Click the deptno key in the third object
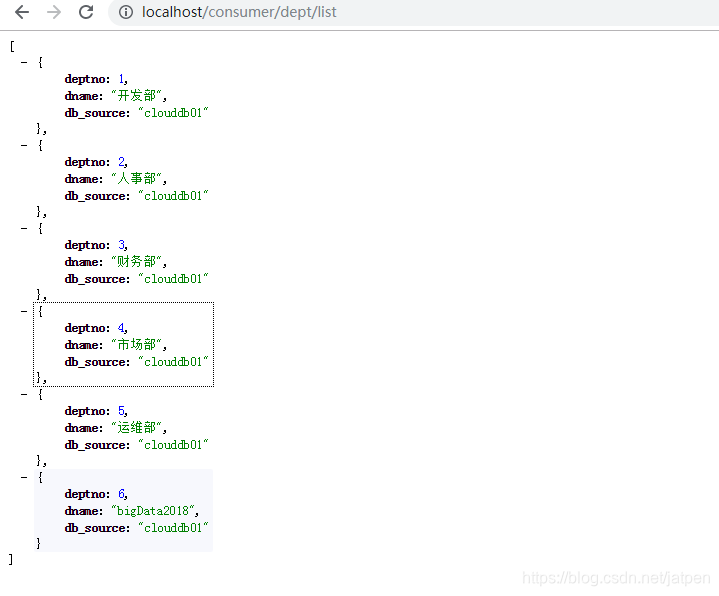719x596 pixels. (85, 245)
